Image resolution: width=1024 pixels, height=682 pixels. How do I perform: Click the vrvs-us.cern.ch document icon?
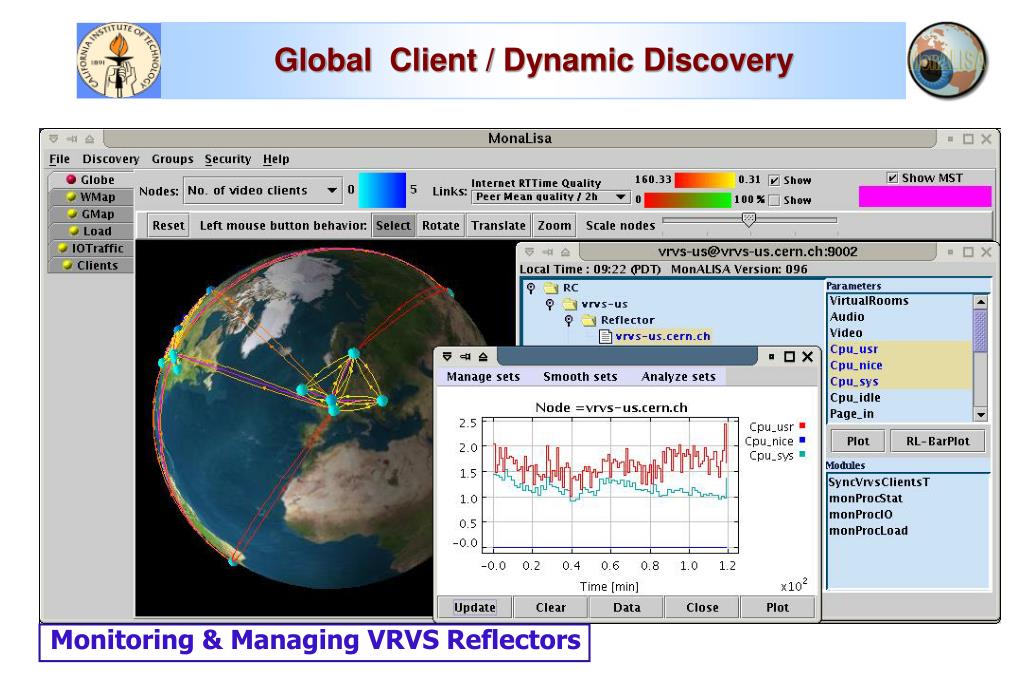coord(605,336)
